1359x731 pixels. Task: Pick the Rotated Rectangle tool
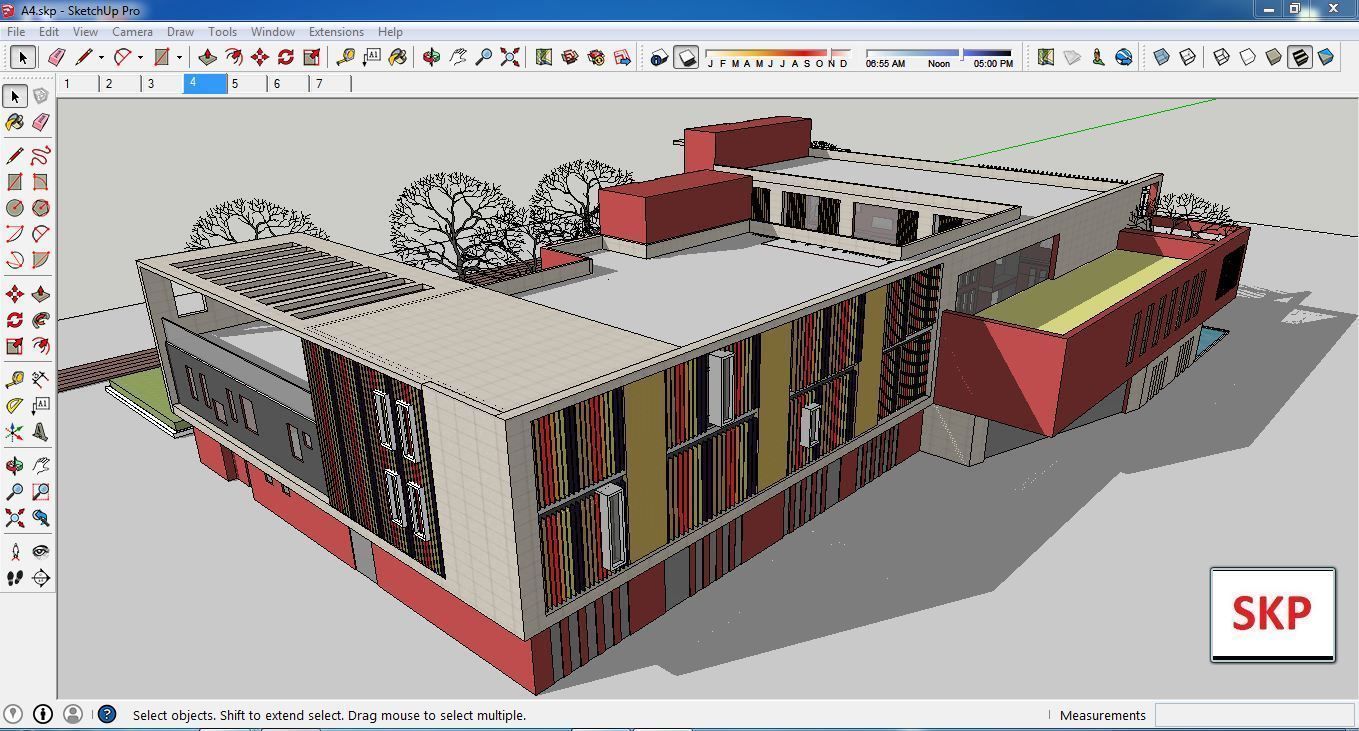click(41, 182)
